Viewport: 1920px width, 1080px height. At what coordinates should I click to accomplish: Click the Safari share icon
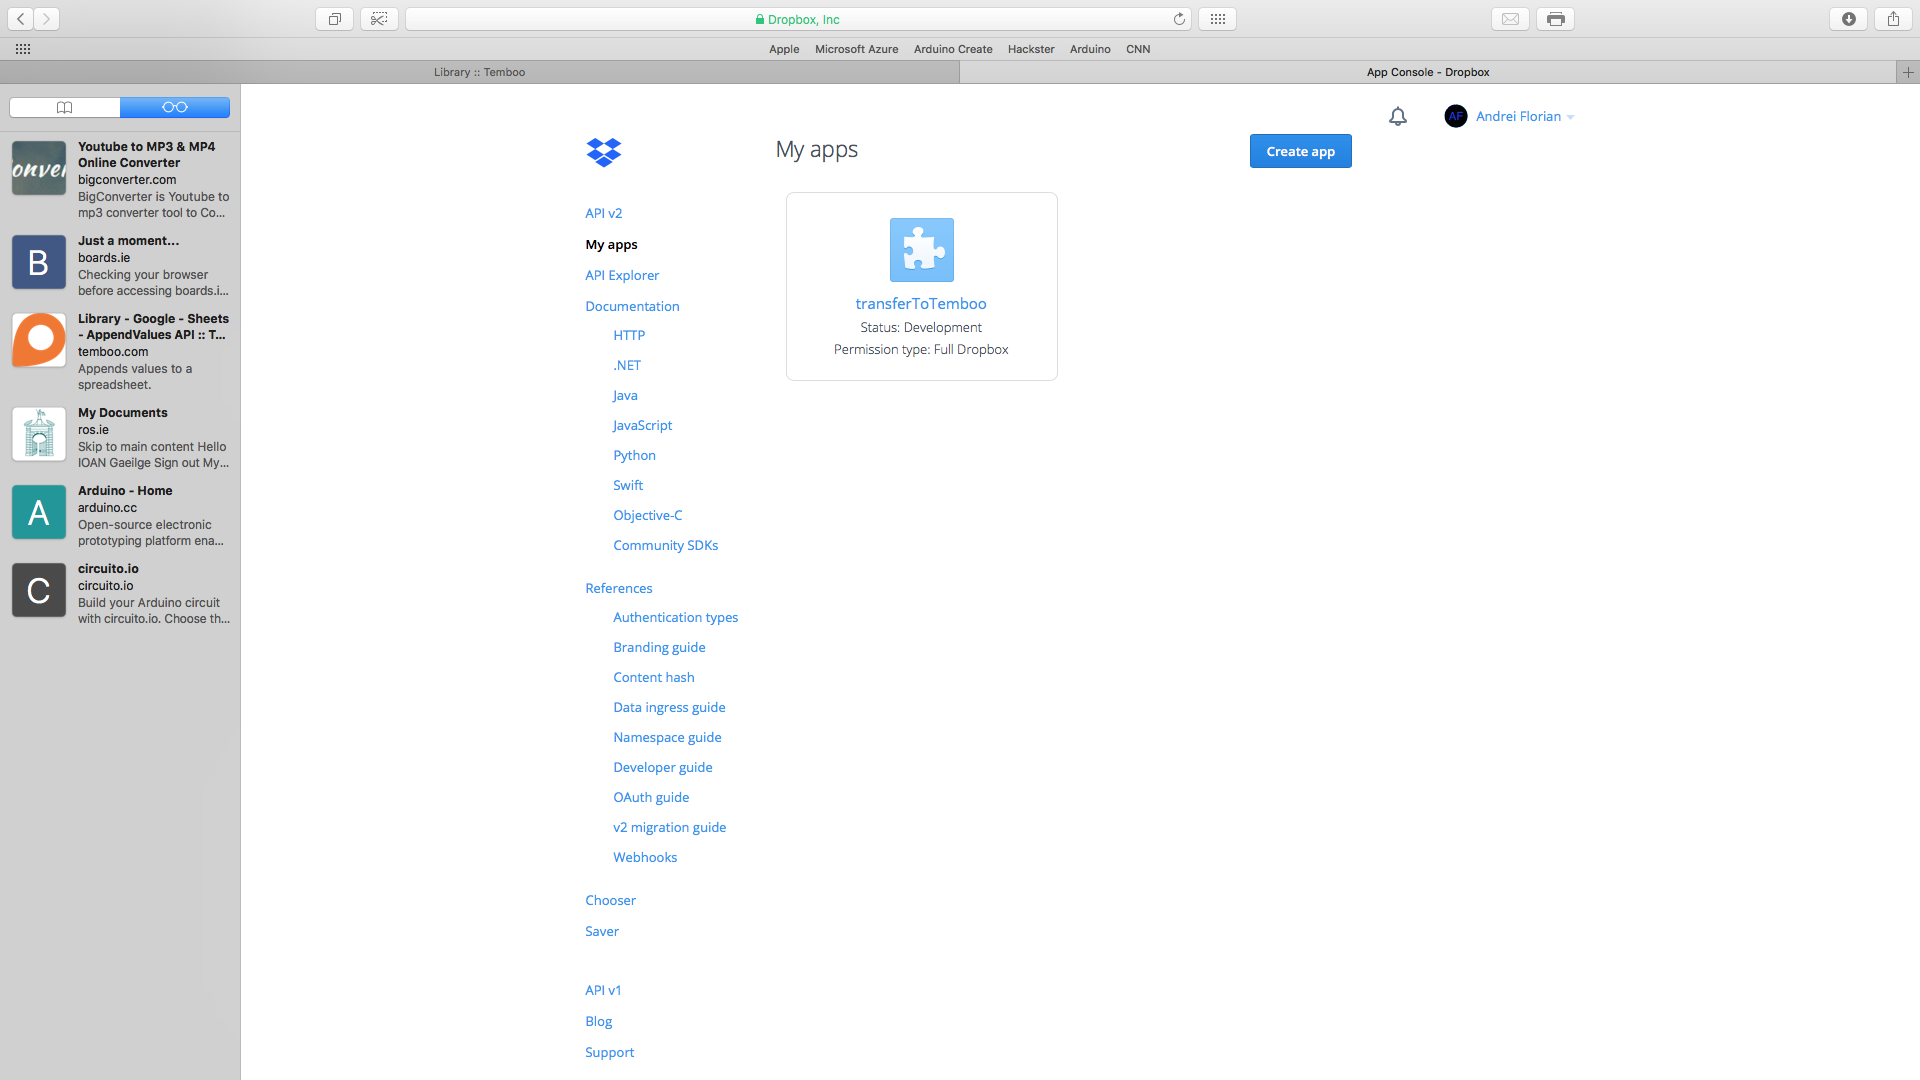coord(1893,18)
